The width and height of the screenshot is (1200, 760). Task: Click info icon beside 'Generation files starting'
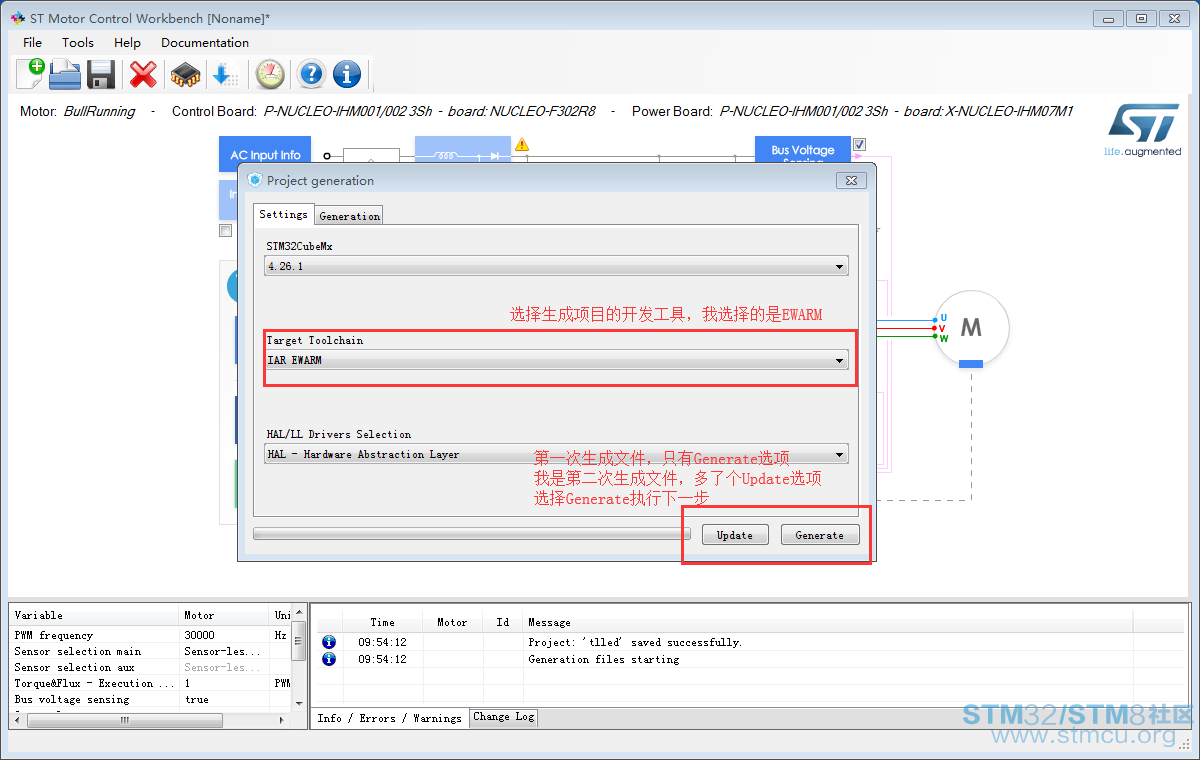click(x=329, y=659)
